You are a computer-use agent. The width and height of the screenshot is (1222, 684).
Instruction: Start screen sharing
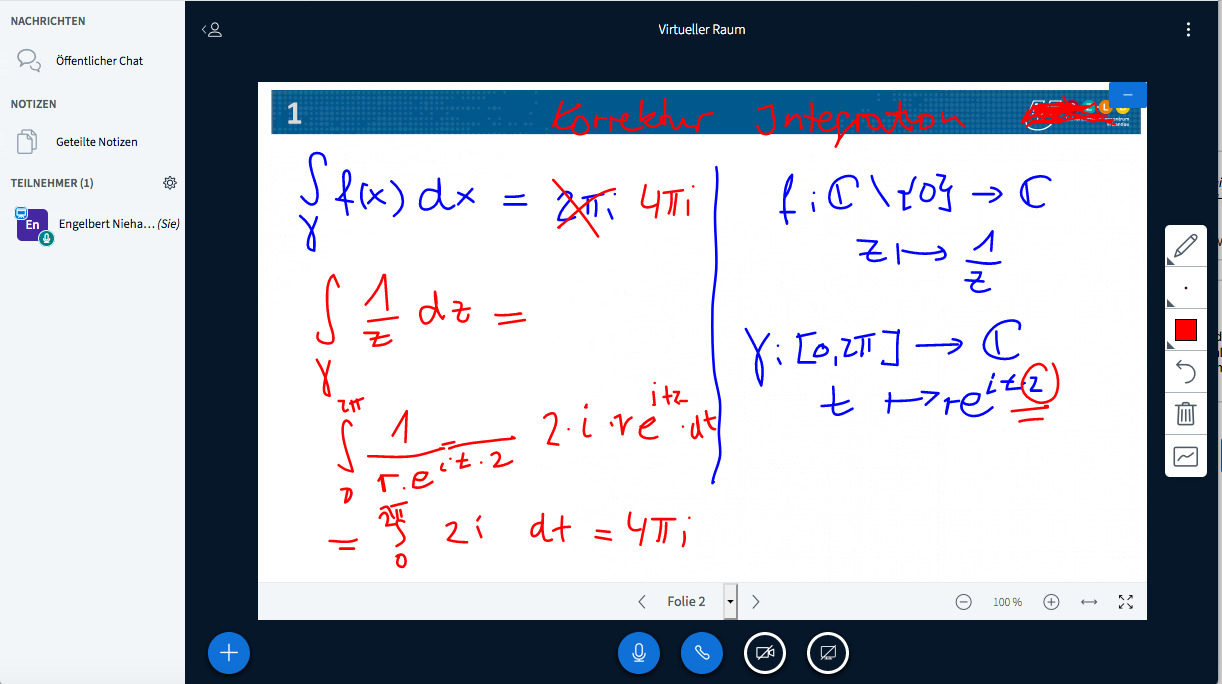pyautogui.click(x=828, y=652)
